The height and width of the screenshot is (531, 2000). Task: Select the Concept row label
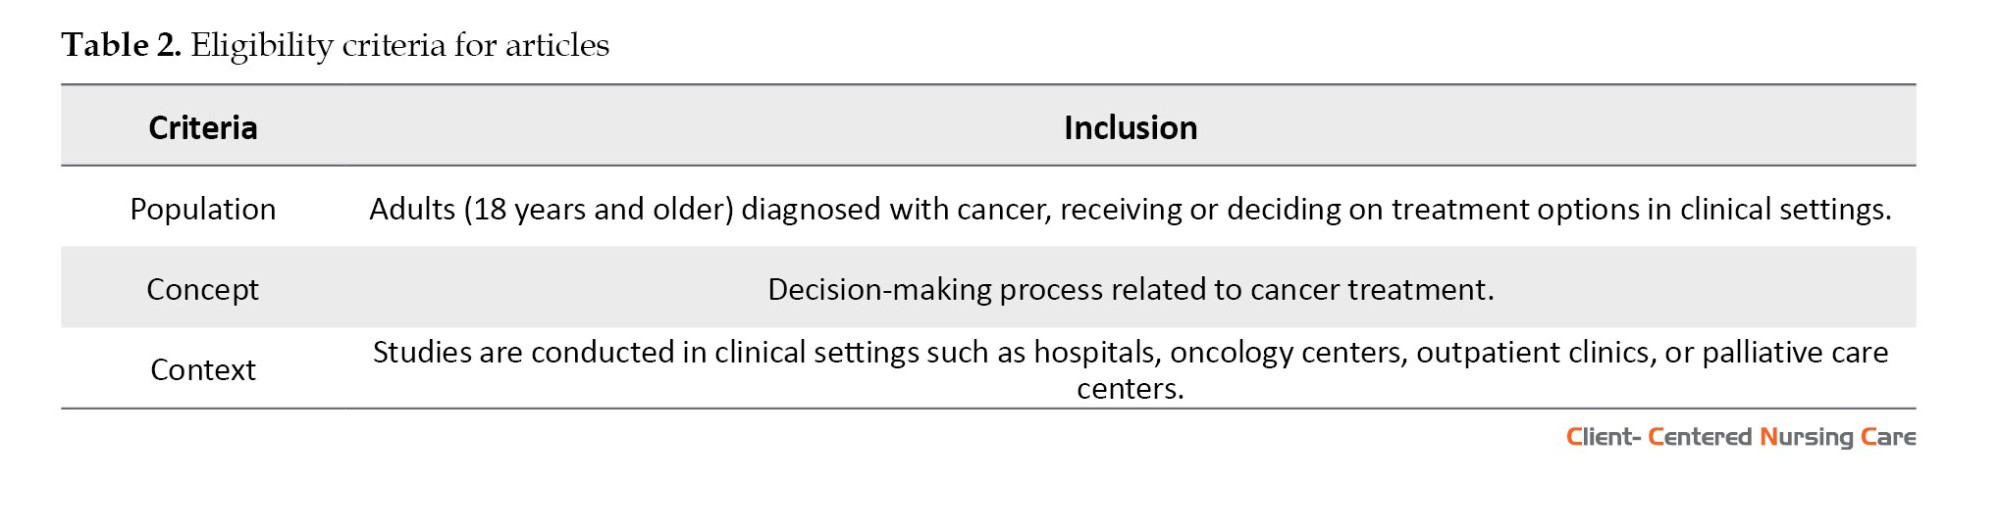click(x=203, y=289)
